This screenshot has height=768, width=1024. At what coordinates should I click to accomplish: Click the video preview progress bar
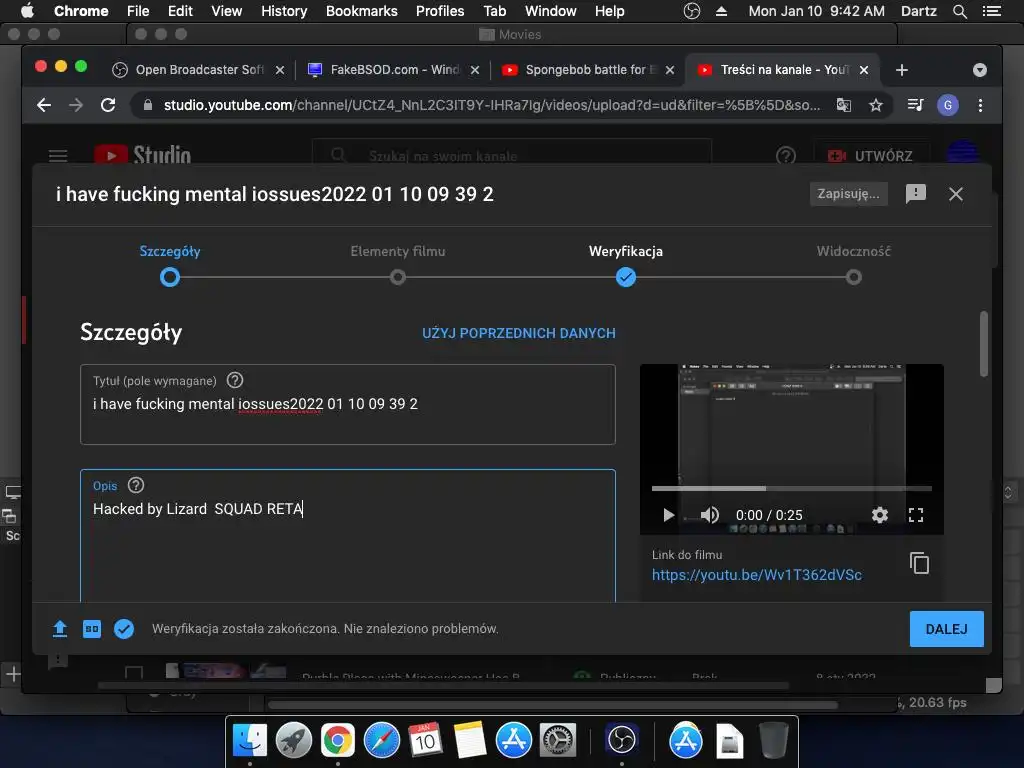coord(792,488)
